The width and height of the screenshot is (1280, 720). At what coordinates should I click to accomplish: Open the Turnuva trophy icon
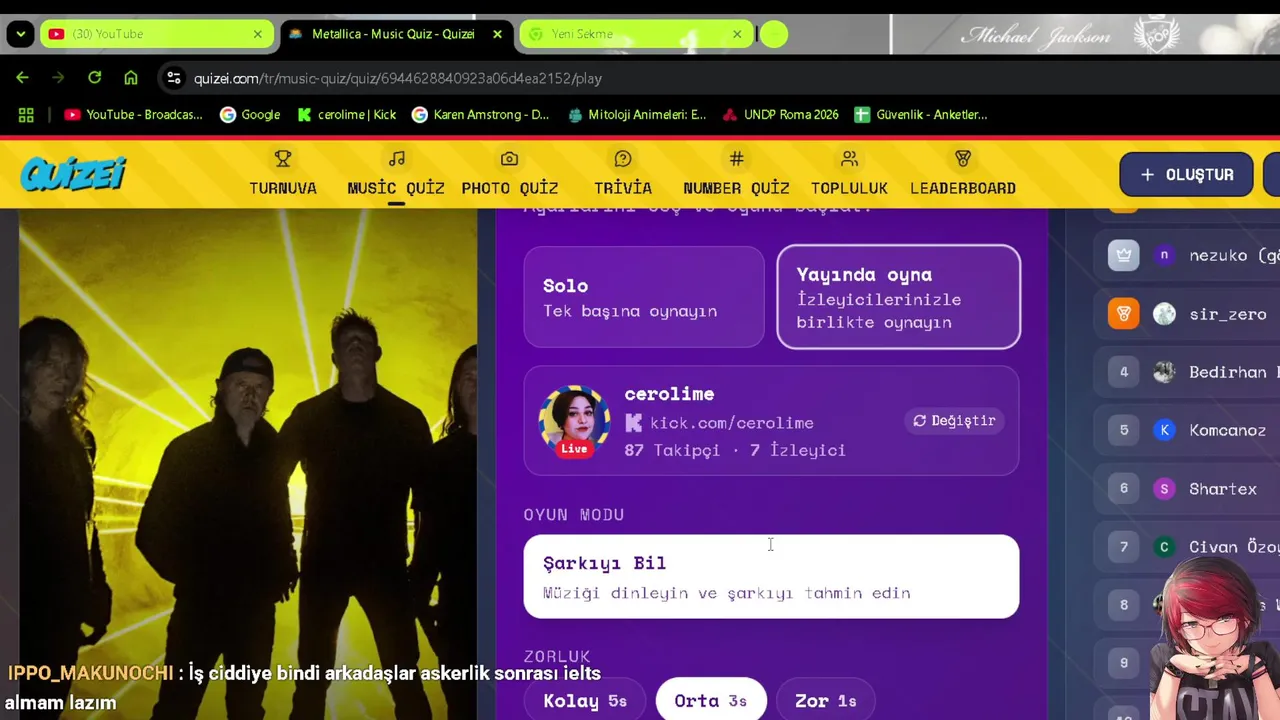tap(283, 159)
